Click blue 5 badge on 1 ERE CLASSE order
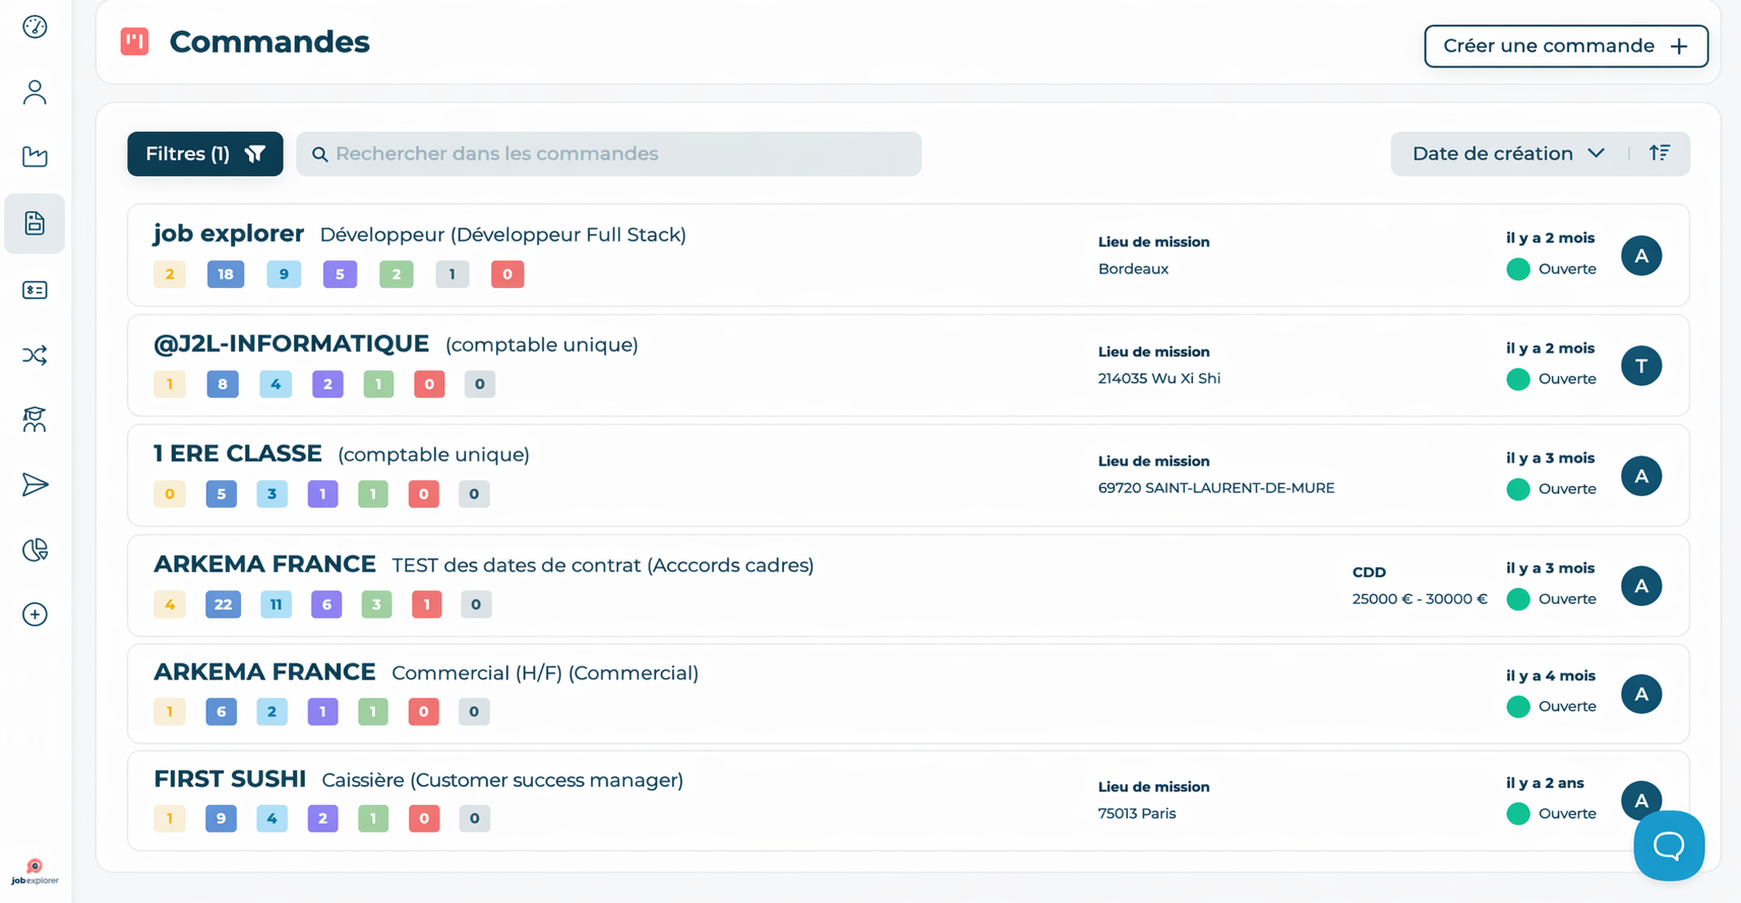Screen dimensions: 1741x903 221,494
